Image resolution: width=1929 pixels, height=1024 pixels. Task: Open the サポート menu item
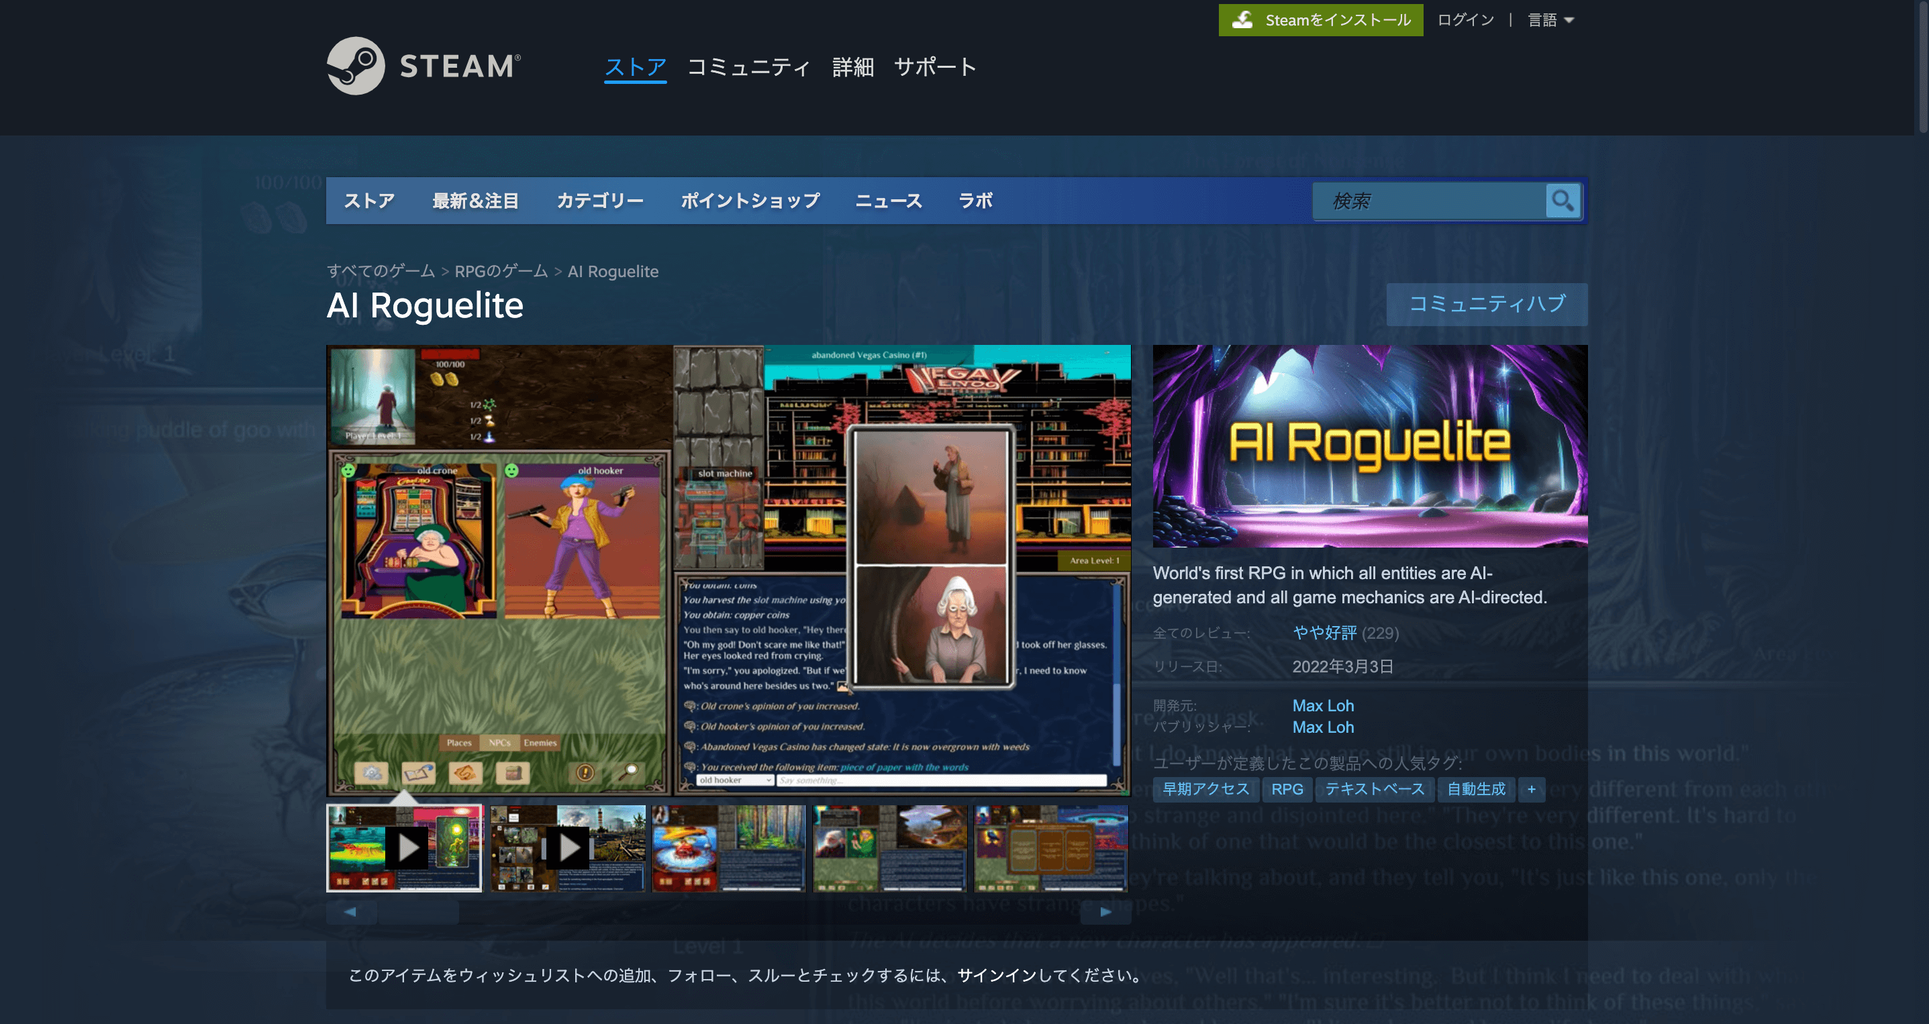coord(934,67)
